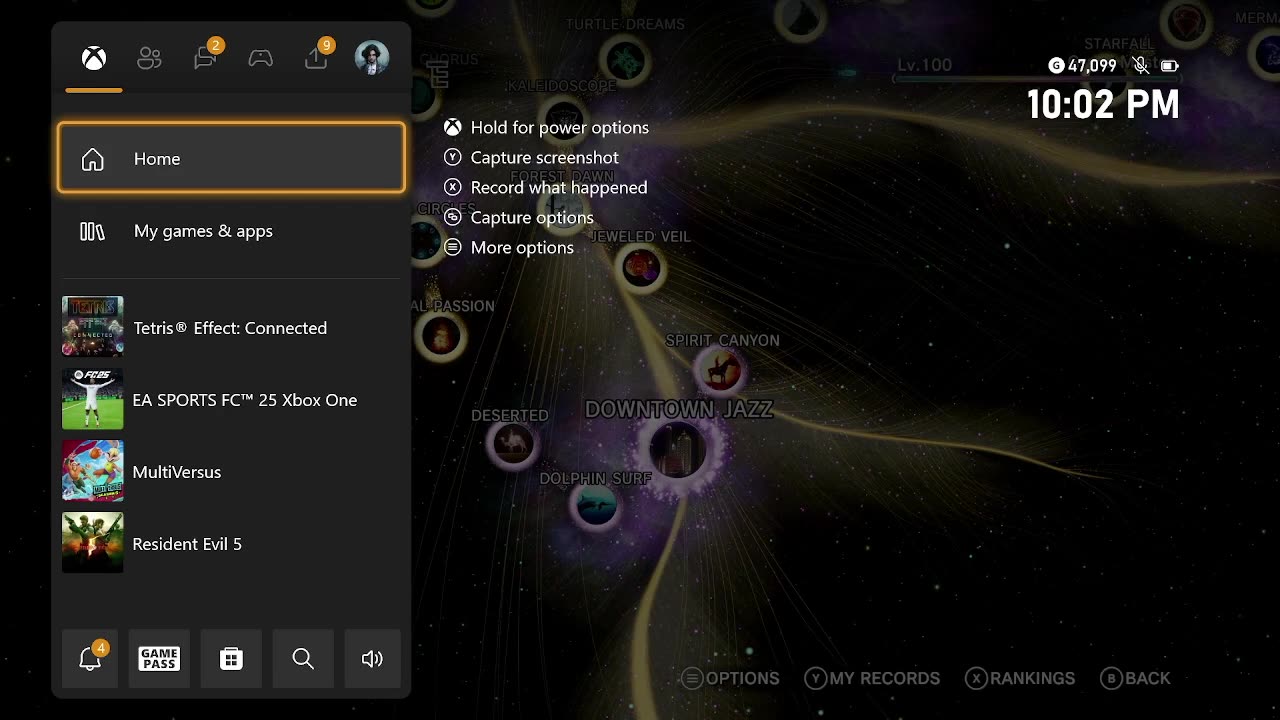The width and height of the screenshot is (1280, 720).
Task: Open notifications bell
Action: point(90,658)
